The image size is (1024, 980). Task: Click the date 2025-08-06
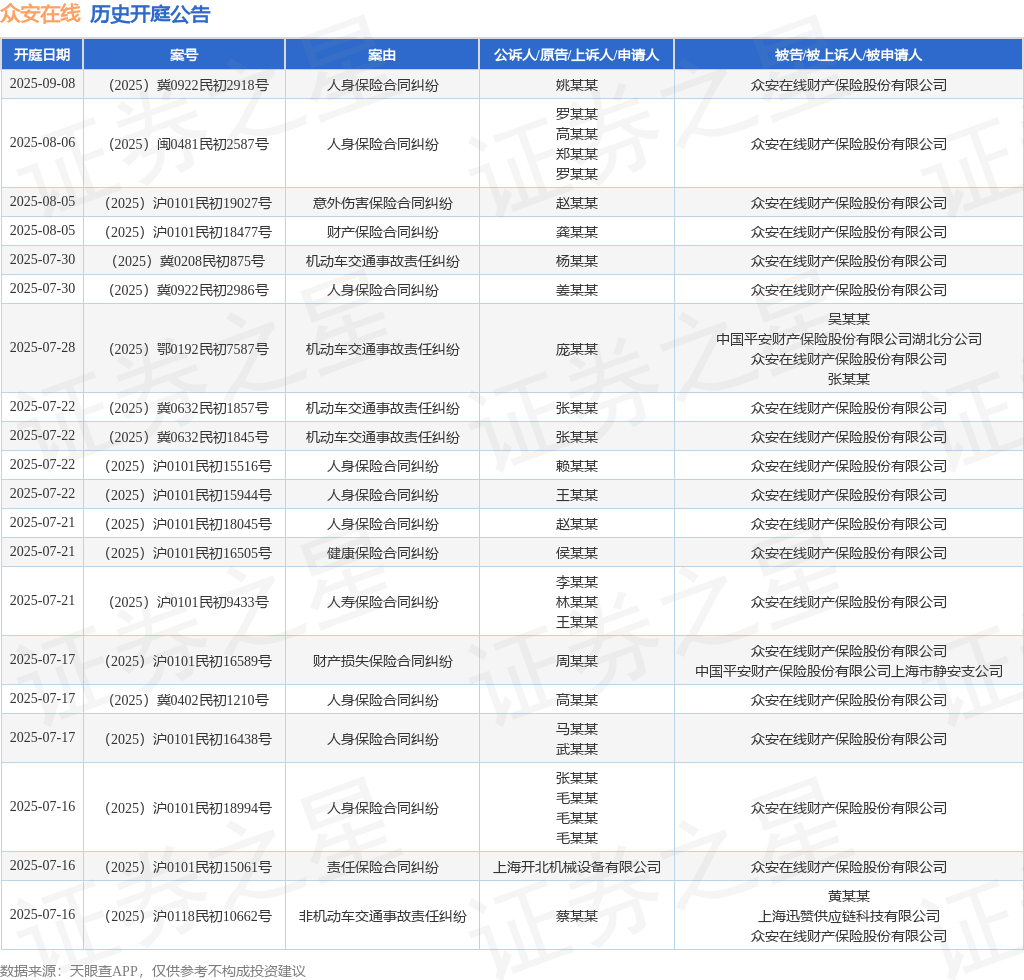tap(42, 142)
